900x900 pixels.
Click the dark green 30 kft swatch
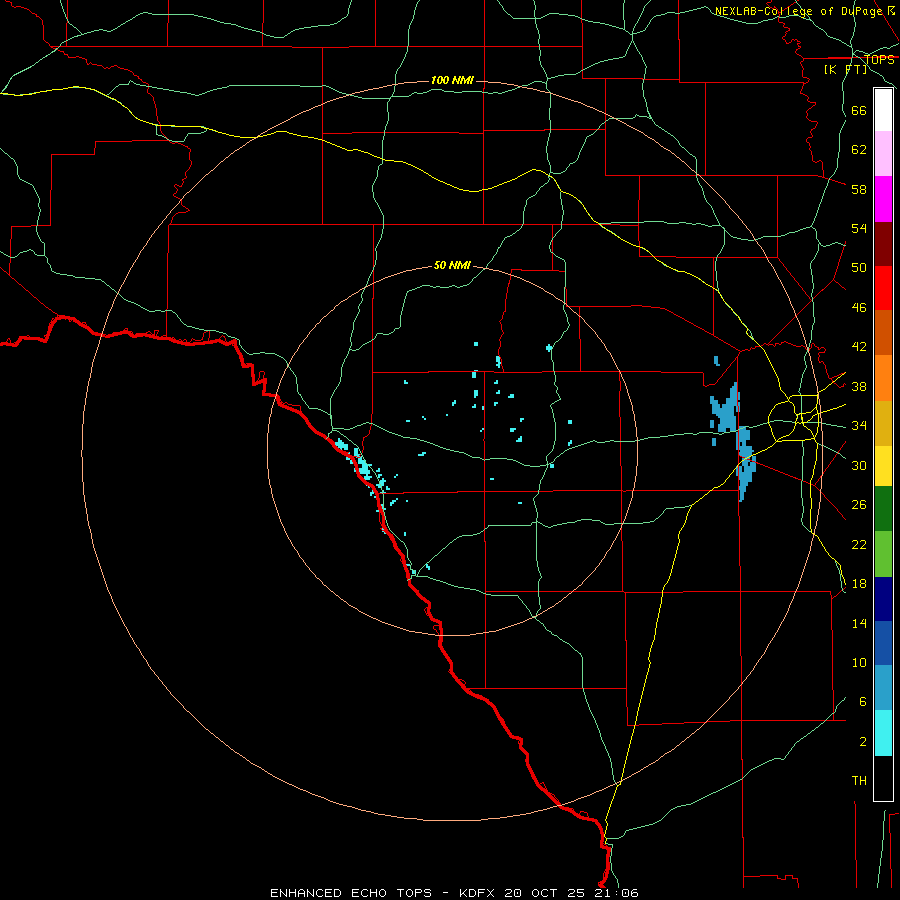point(883,509)
